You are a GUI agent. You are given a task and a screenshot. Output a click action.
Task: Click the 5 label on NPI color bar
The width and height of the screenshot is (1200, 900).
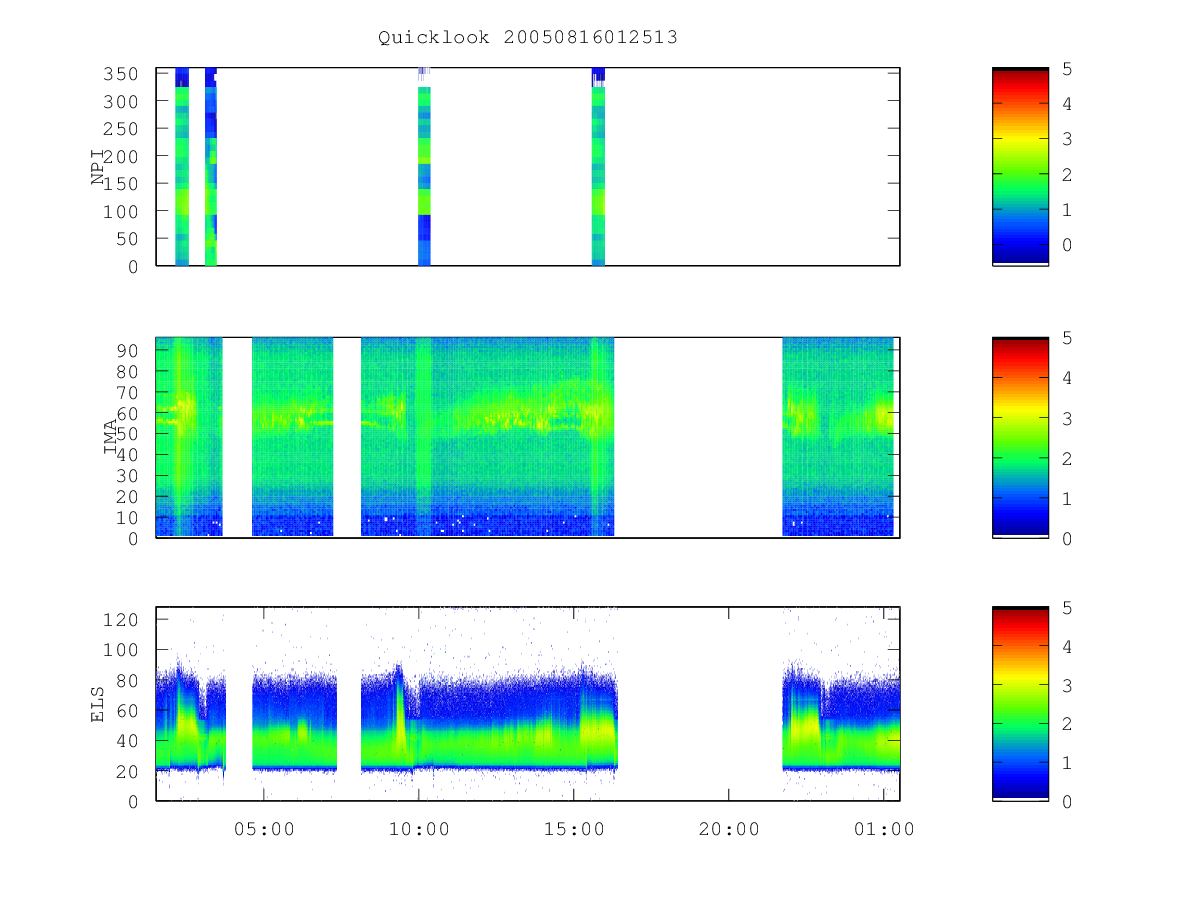pyautogui.click(x=1067, y=69)
